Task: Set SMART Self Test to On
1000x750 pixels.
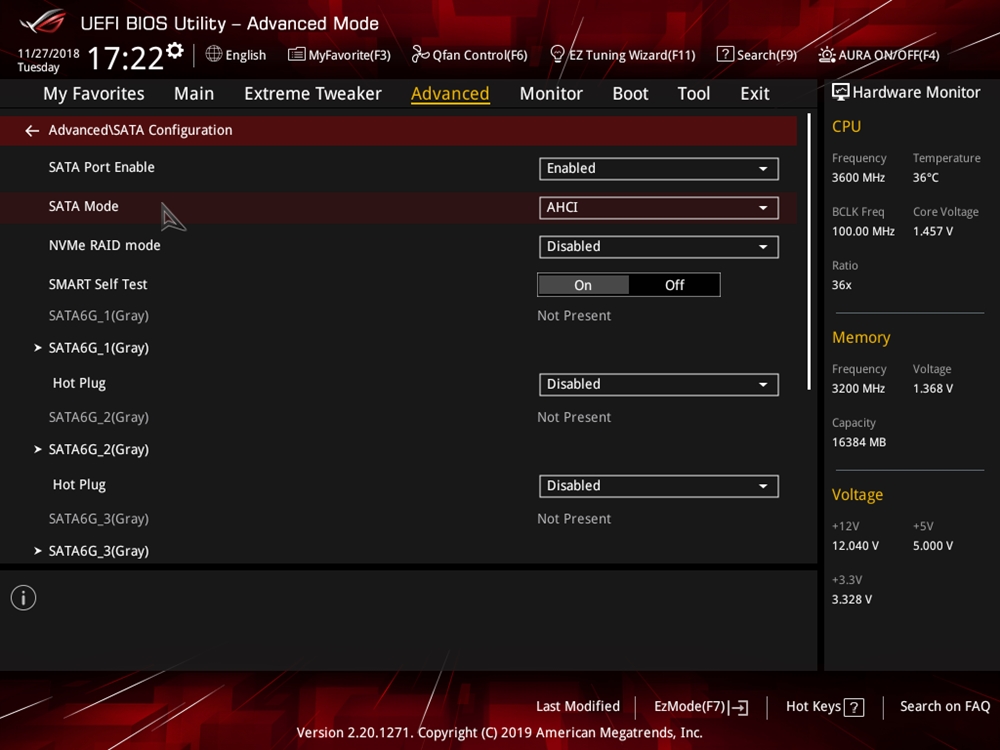Action: tap(583, 285)
